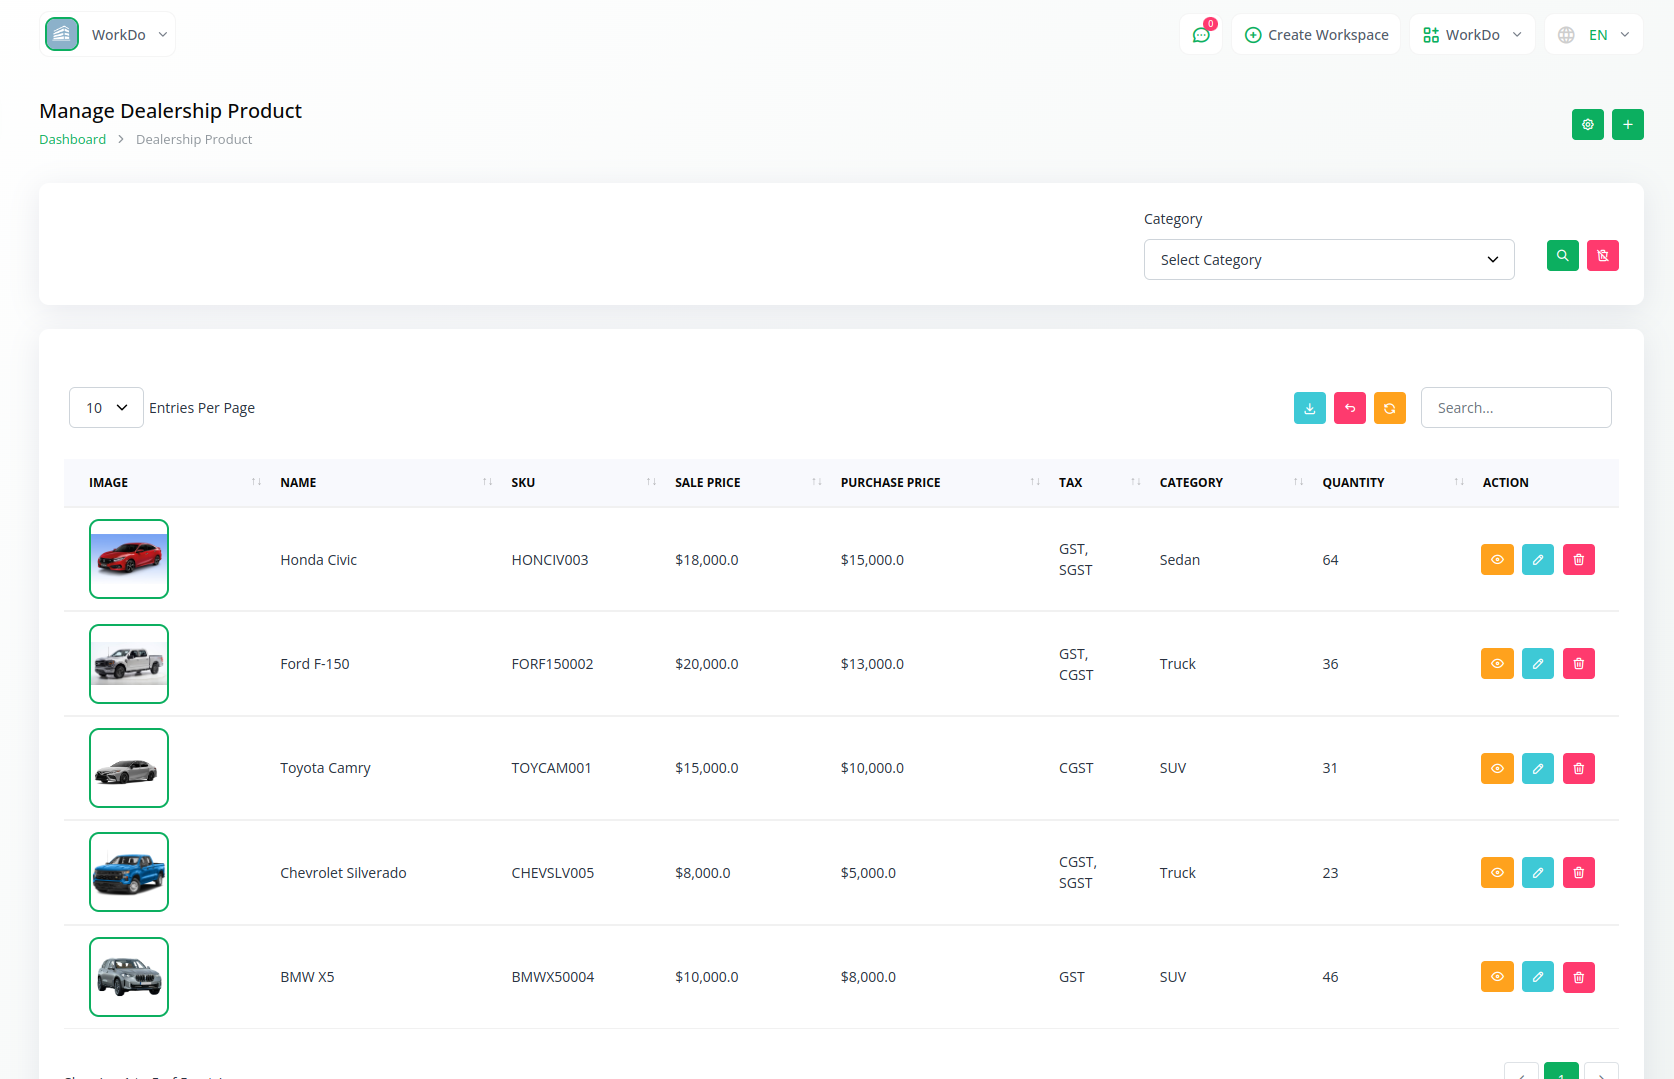Screen dimensions: 1674x1079
Task: View details of Toyota Camry
Action: [x=1497, y=769]
